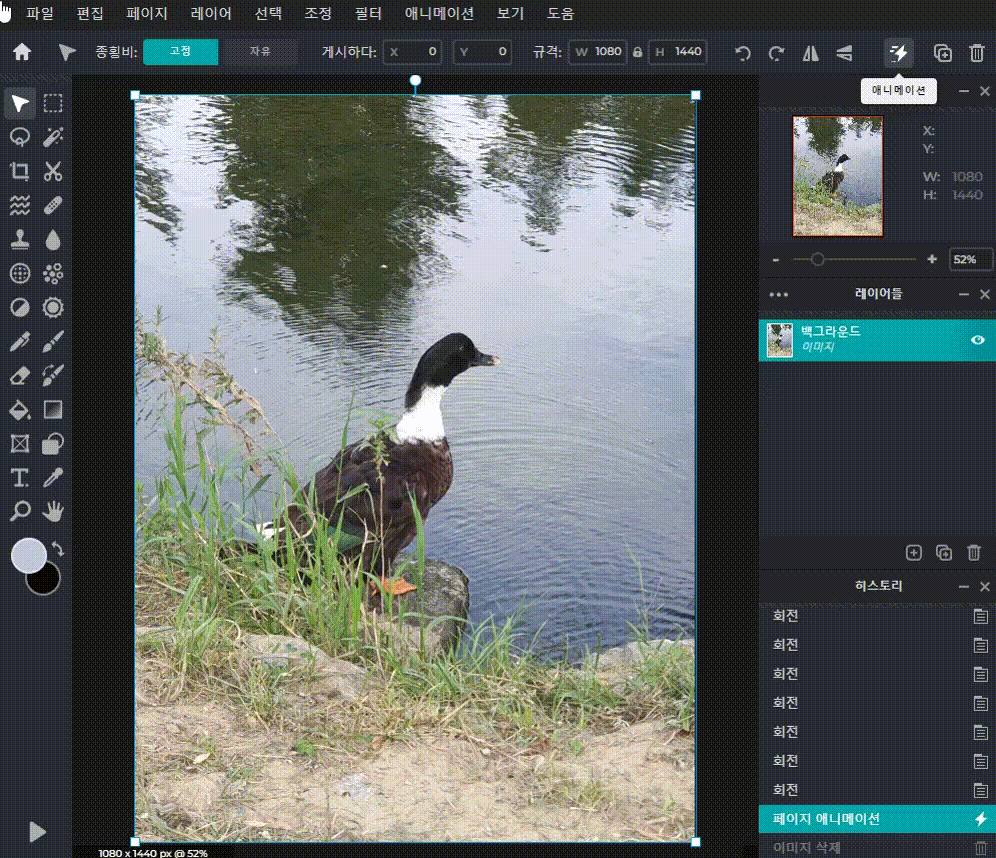Open the foreground color swatch
Viewport: 996px width, 858px height.
click(x=29, y=556)
